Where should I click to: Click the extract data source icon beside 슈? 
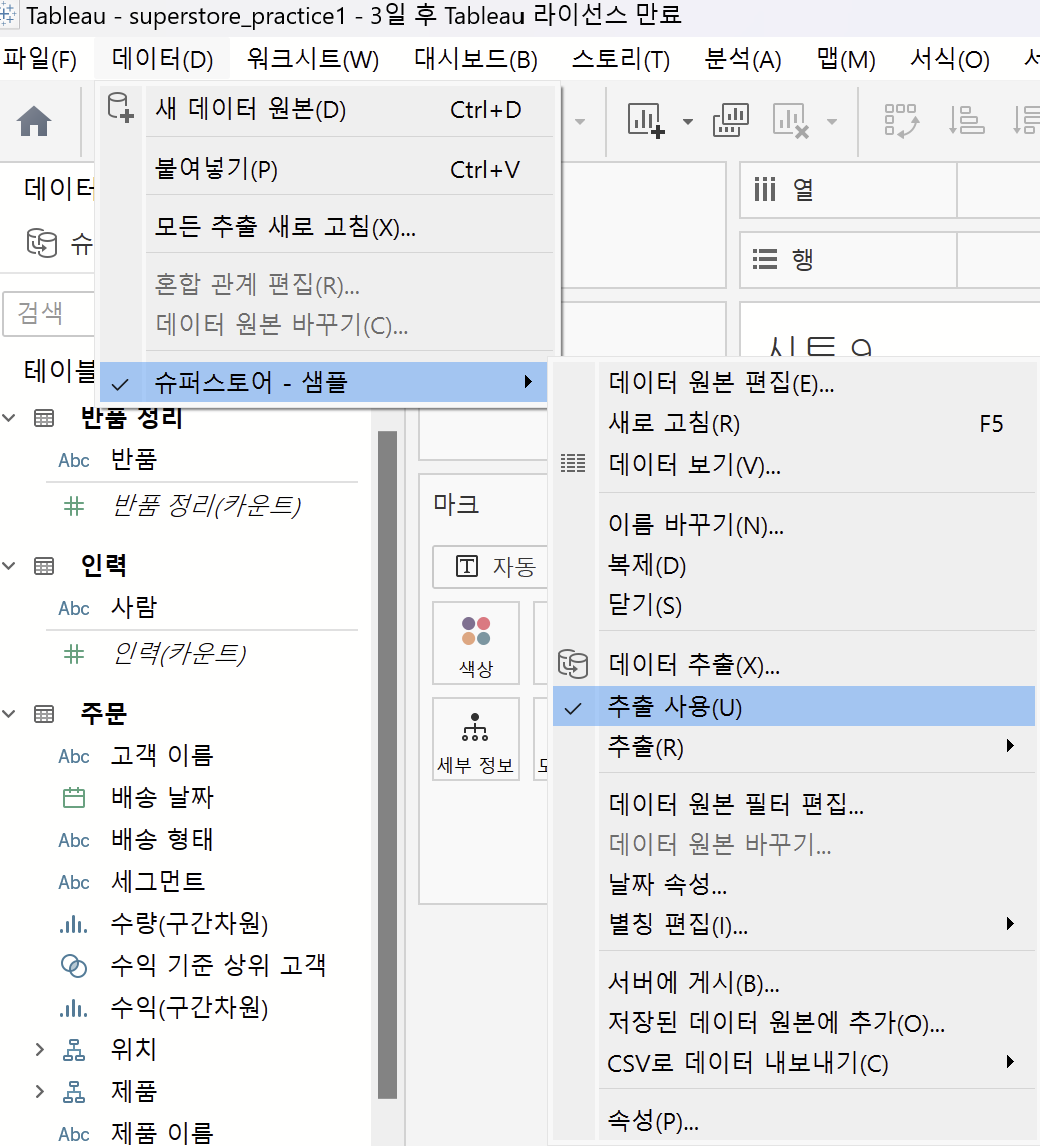point(42,243)
